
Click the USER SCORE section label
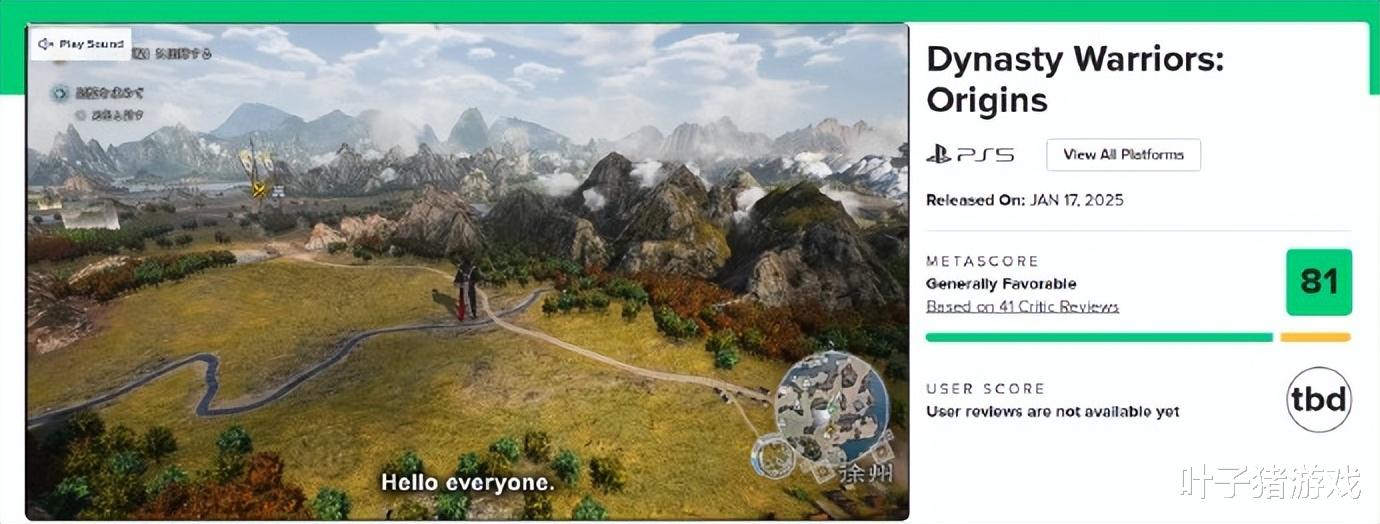coord(985,388)
